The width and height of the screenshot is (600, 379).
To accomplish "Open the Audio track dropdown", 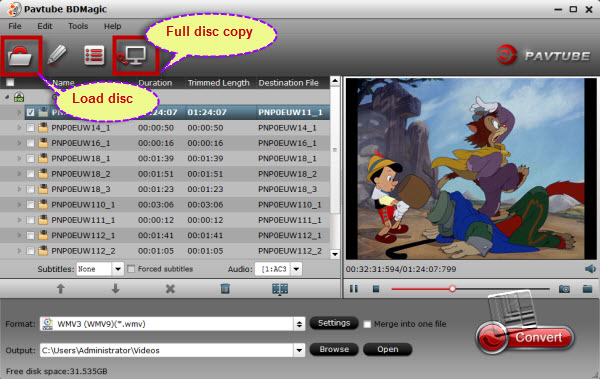I will [x=296, y=269].
